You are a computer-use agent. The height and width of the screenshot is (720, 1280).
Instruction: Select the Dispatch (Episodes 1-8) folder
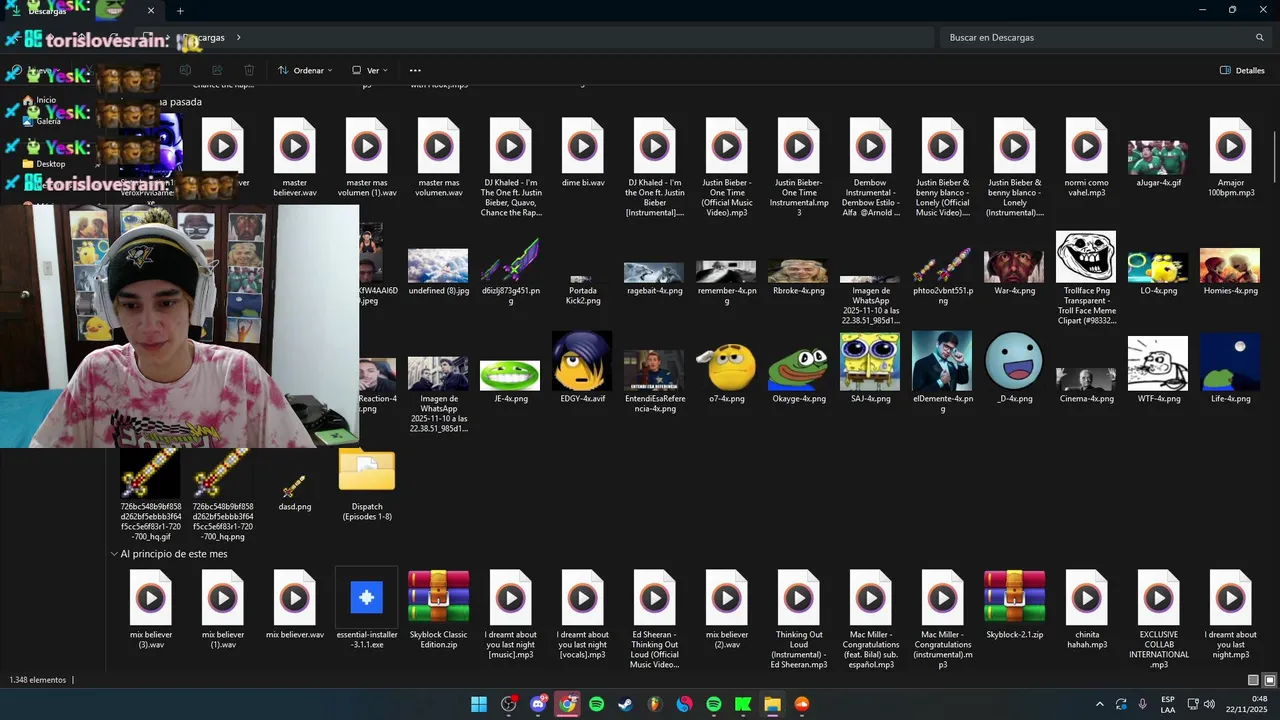tap(367, 485)
